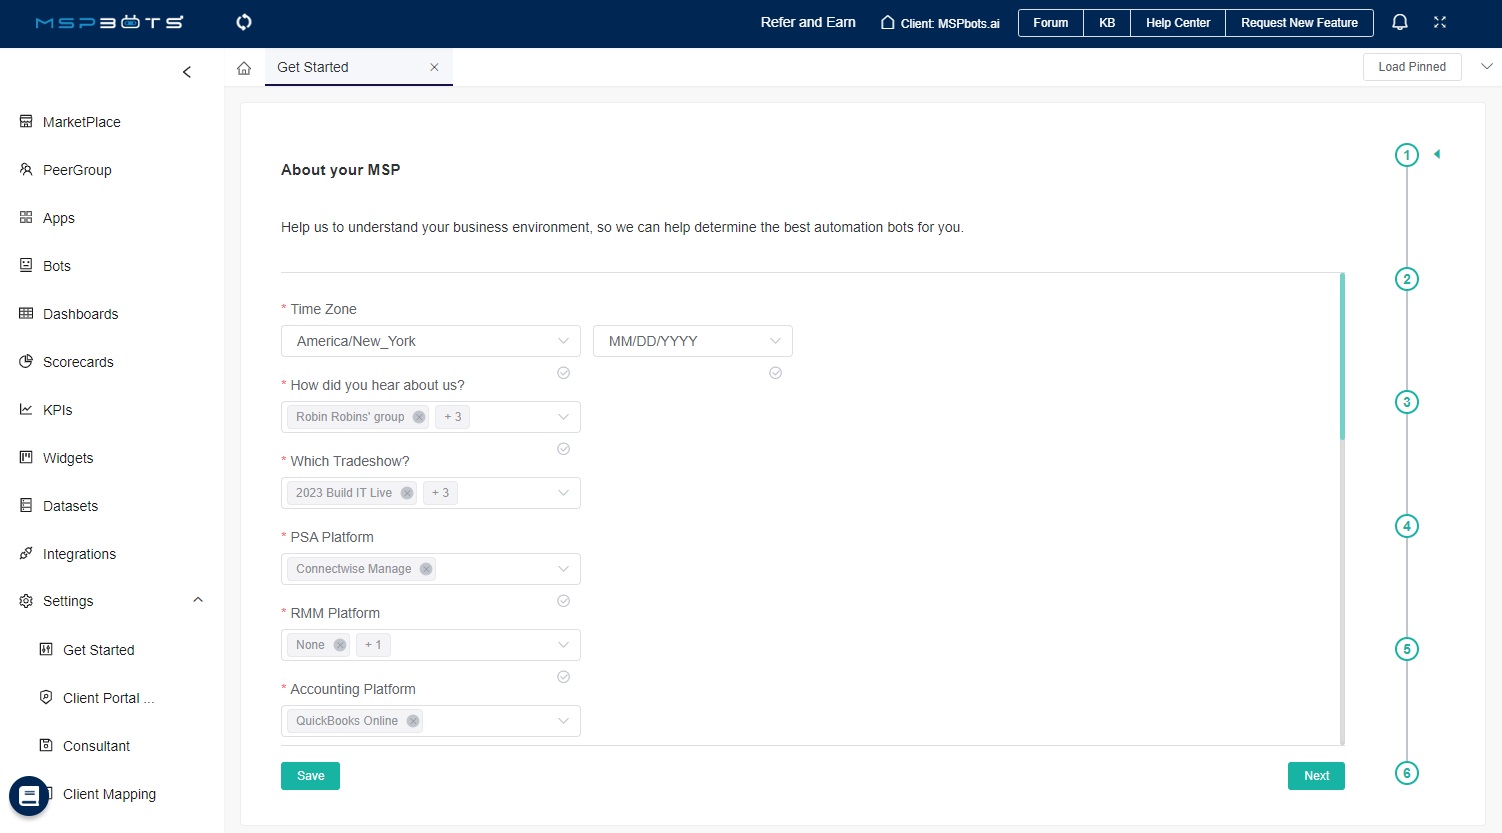Collapse the sidebar with the left arrow

pyautogui.click(x=187, y=72)
